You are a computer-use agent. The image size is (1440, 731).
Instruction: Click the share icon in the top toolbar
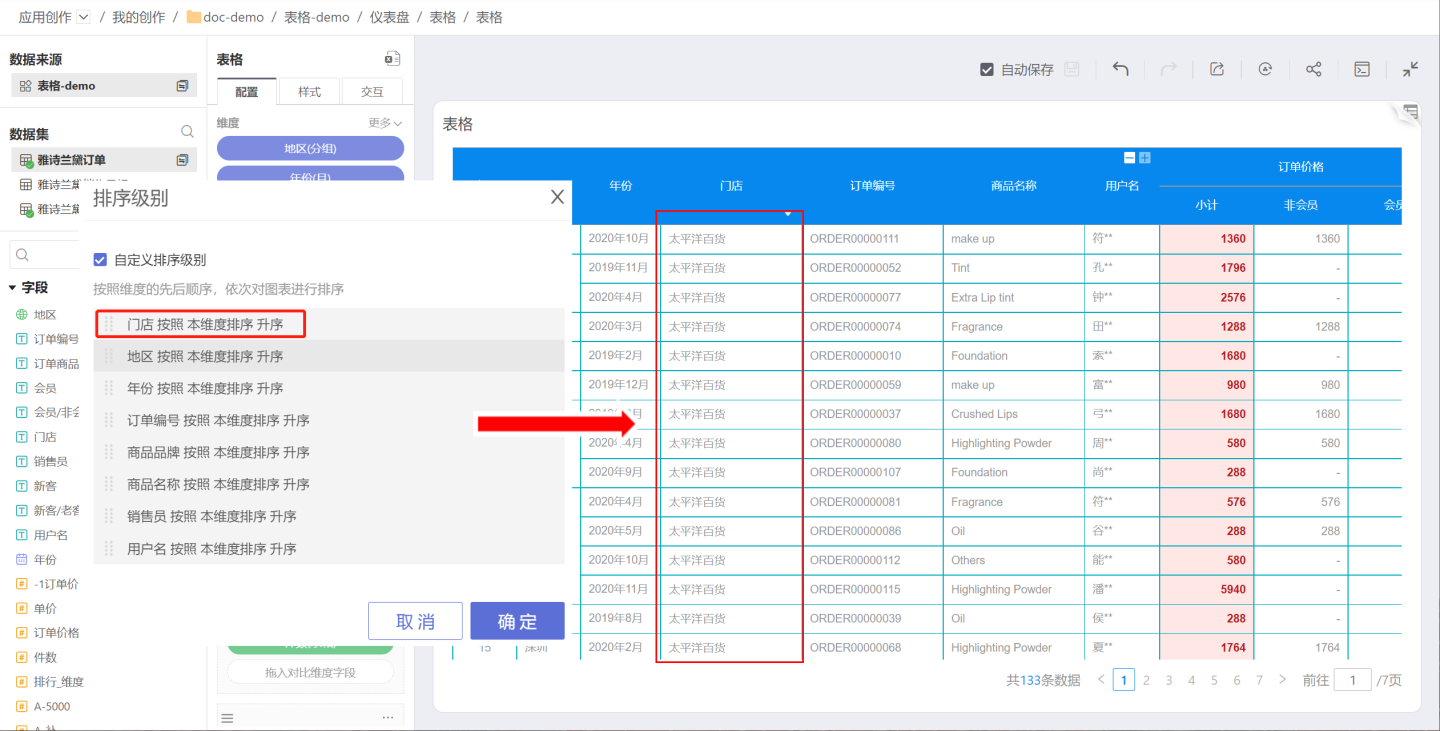[x=1314, y=69]
